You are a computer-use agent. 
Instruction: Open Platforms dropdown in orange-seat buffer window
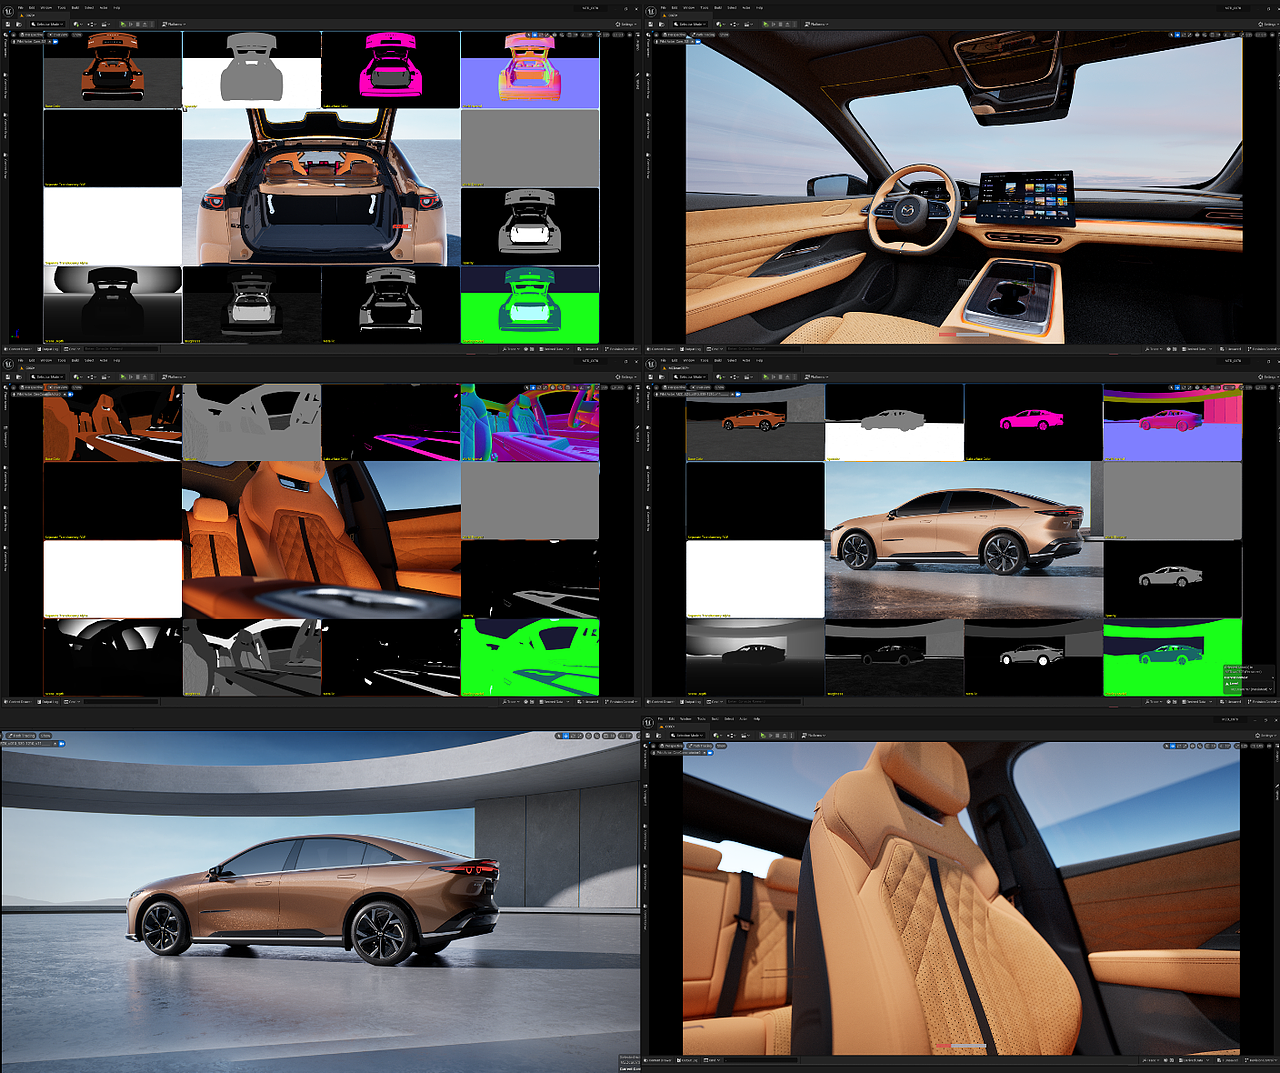[174, 377]
